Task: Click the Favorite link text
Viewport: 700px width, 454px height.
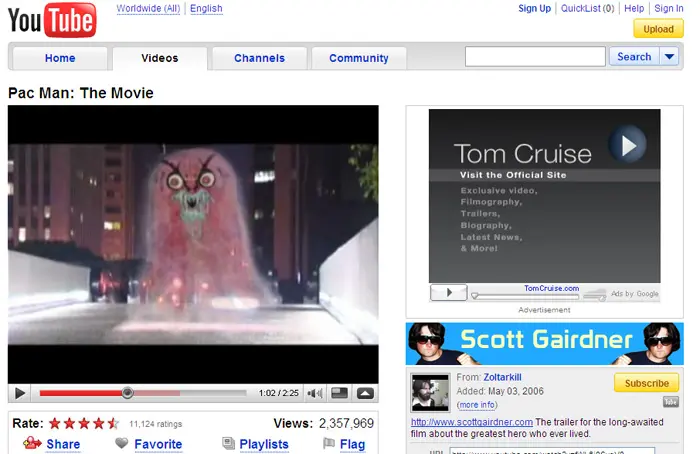Action: (158, 444)
